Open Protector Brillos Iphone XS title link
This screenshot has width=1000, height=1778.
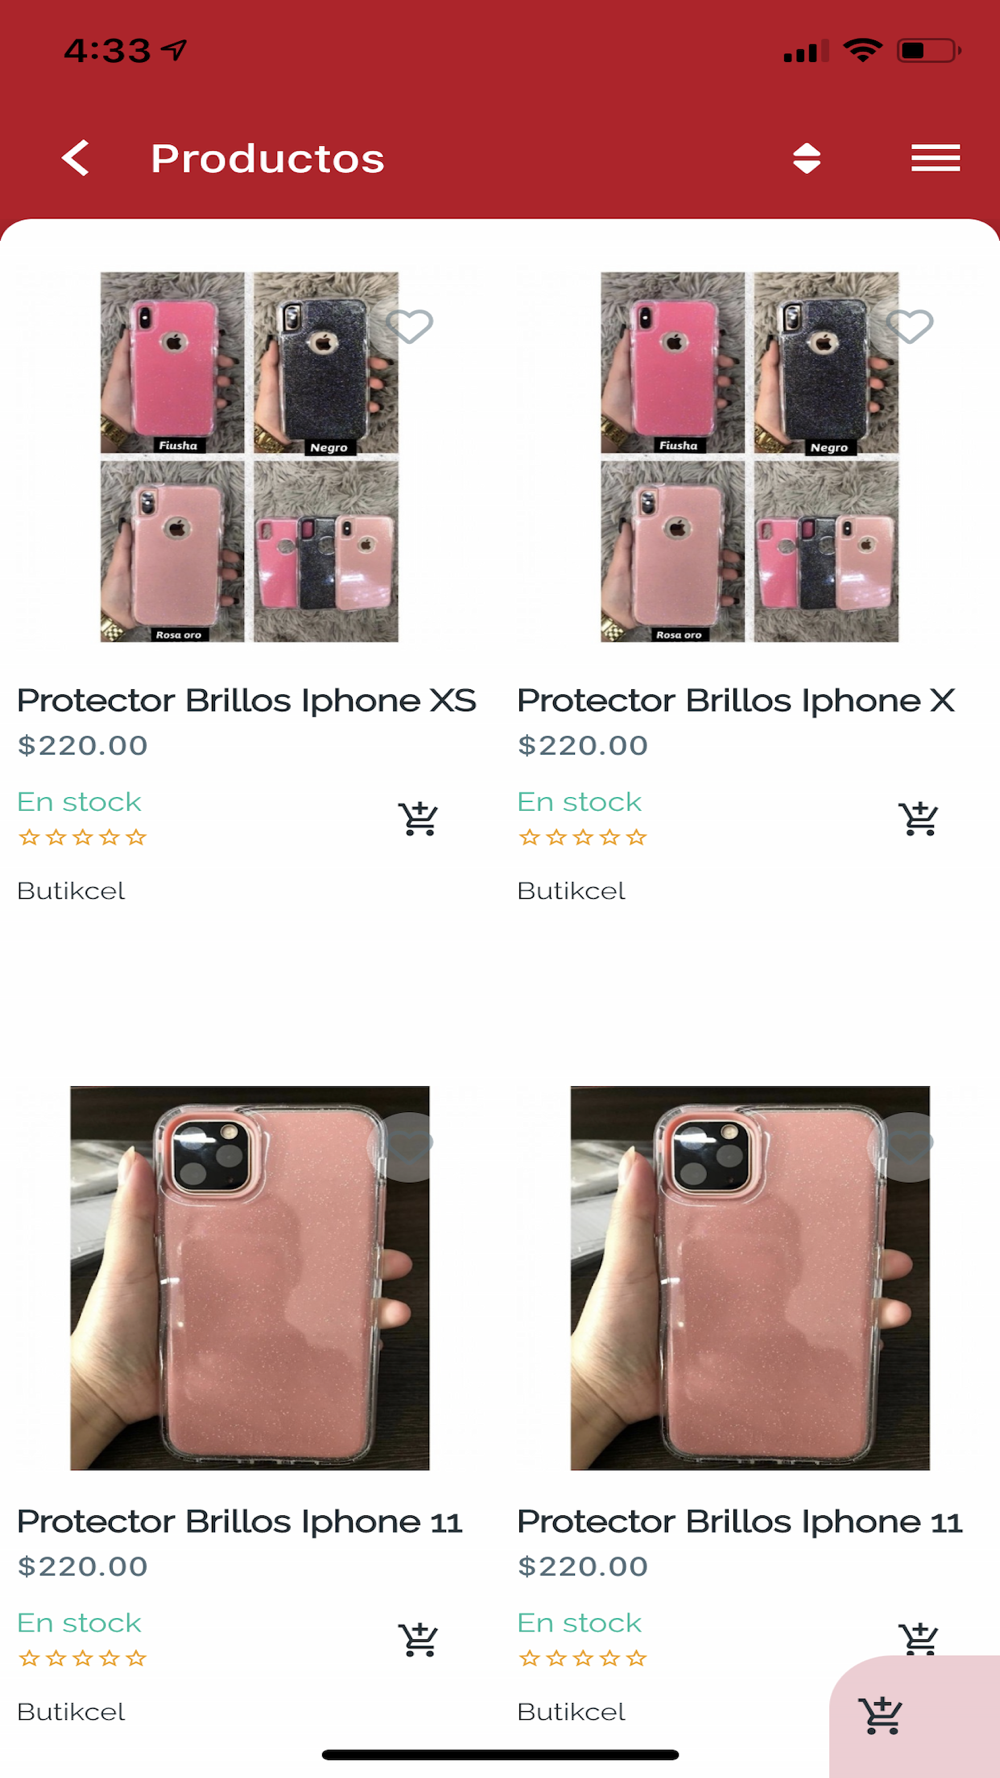[x=247, y=701]
